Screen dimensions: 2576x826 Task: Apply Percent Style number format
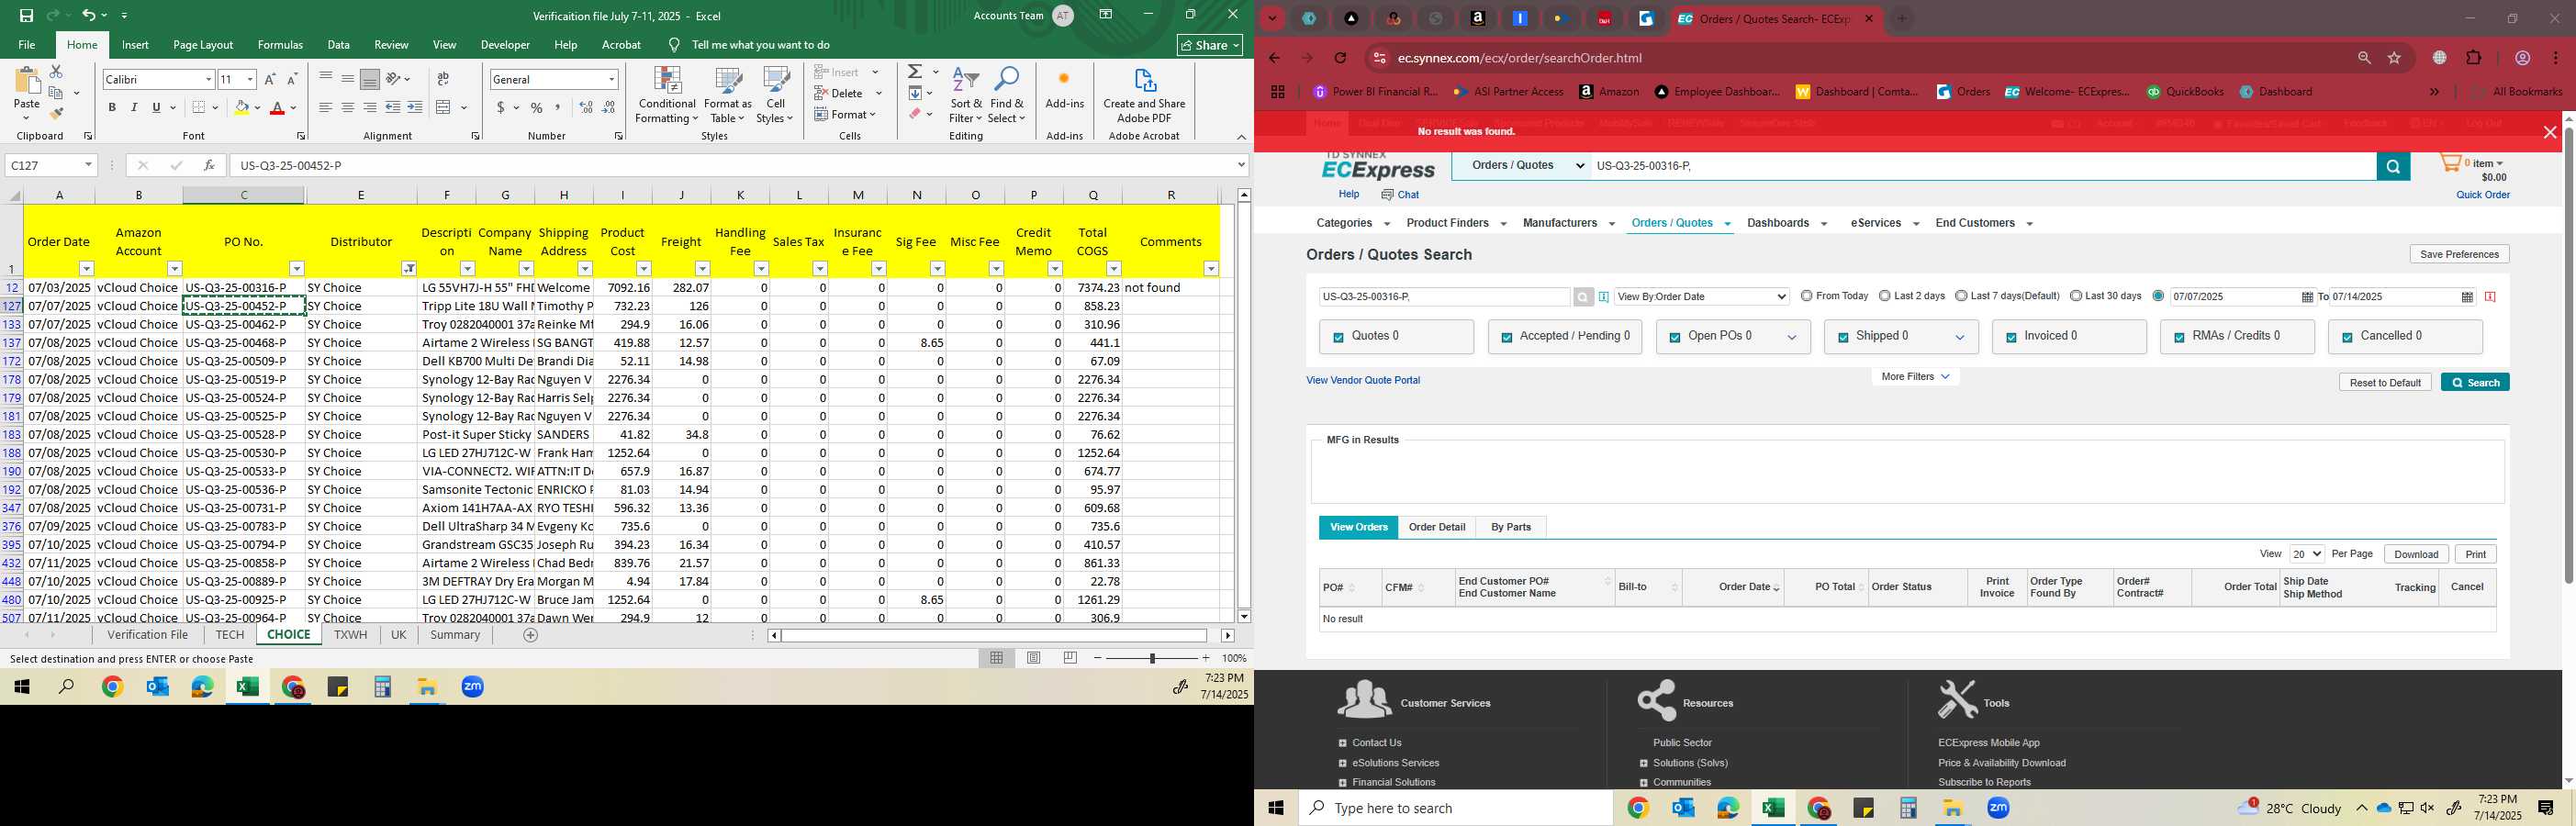pos(537,107)
